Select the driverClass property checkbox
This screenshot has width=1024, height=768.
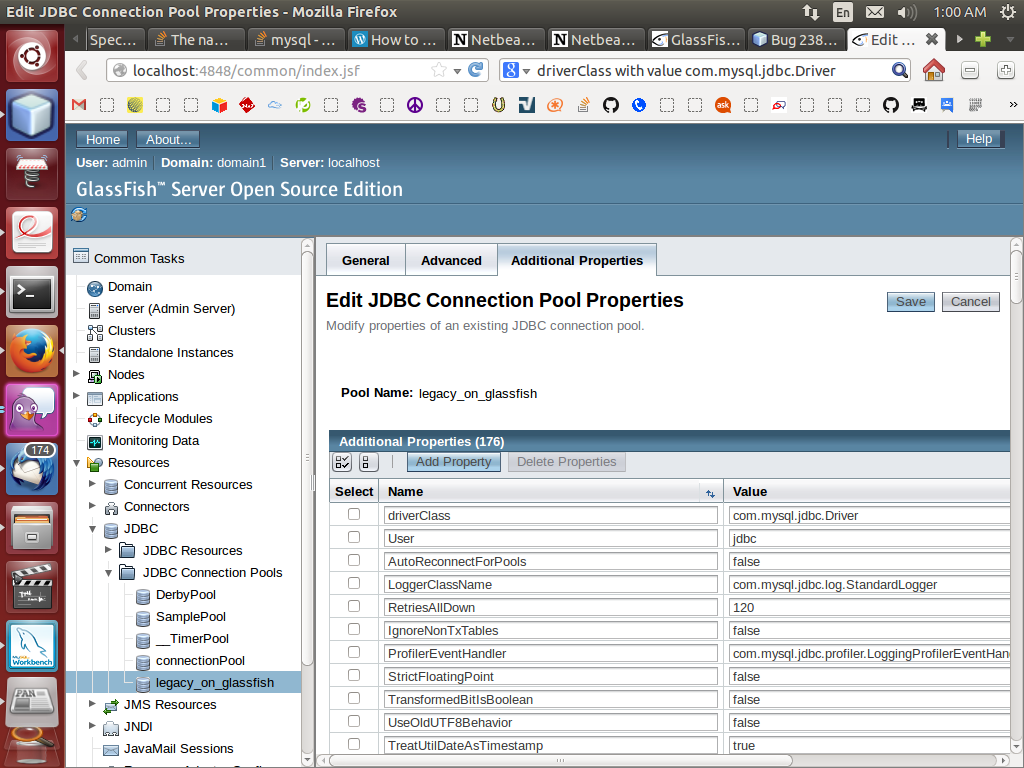tap(354, 514)
